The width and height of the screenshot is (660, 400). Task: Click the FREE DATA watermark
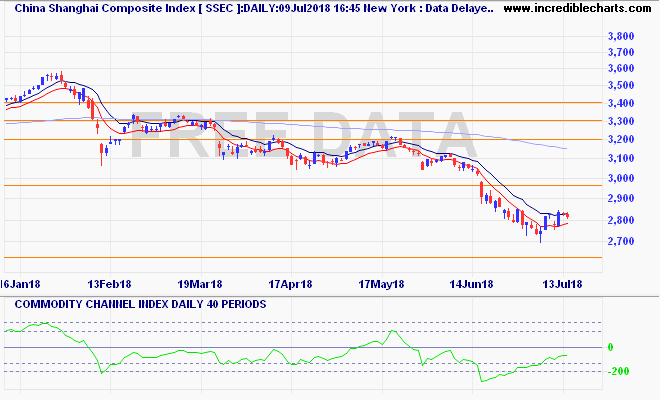(x=300, y=135)
